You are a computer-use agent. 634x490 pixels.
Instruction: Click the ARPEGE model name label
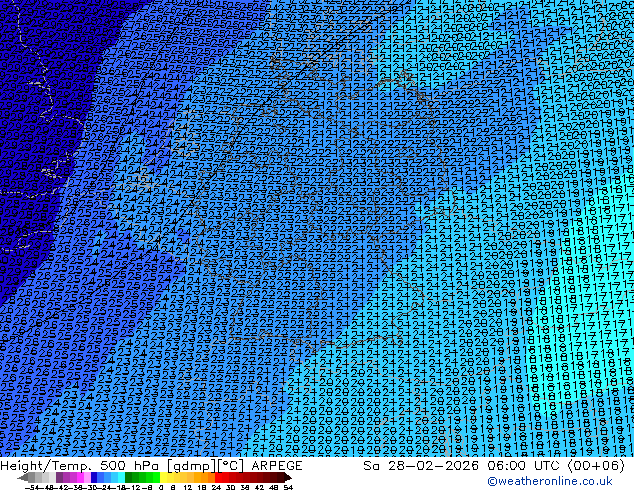(277, 465)
